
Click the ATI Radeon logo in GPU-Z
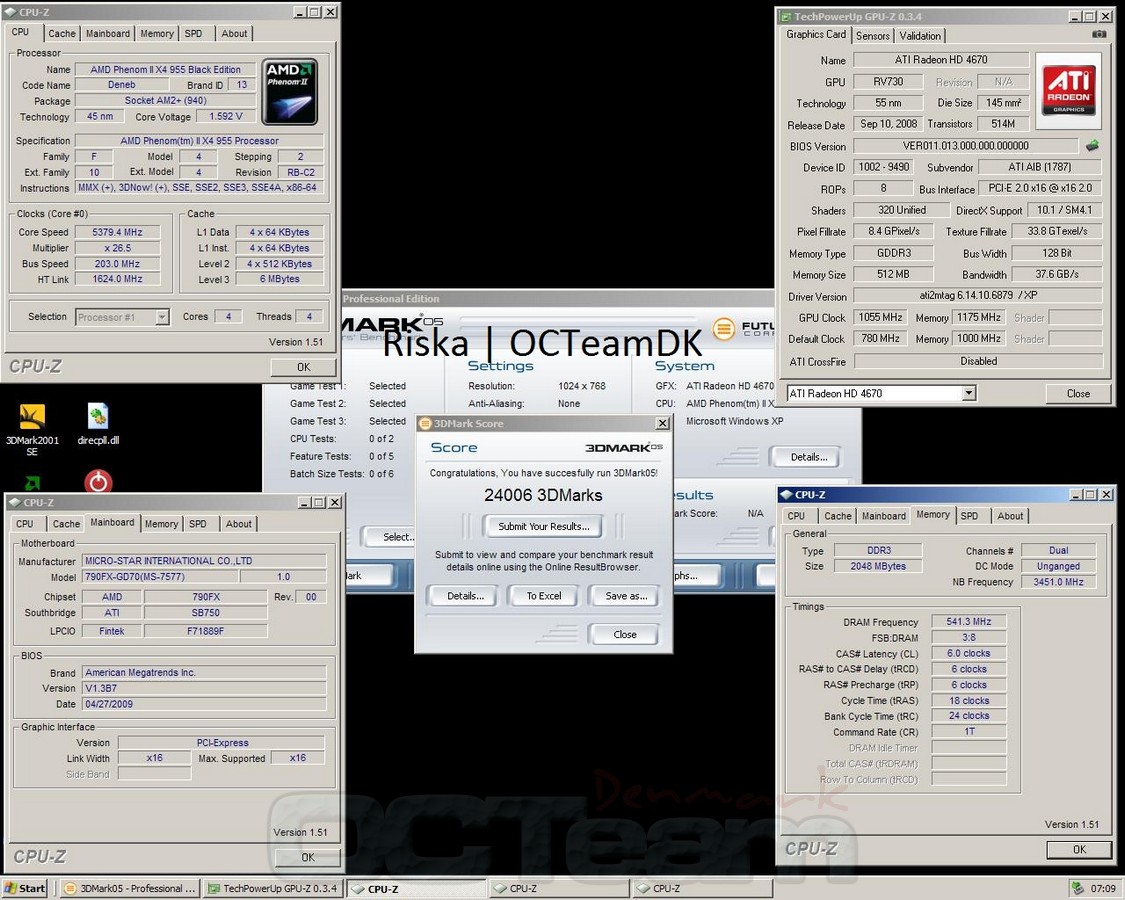(1068, 91)
